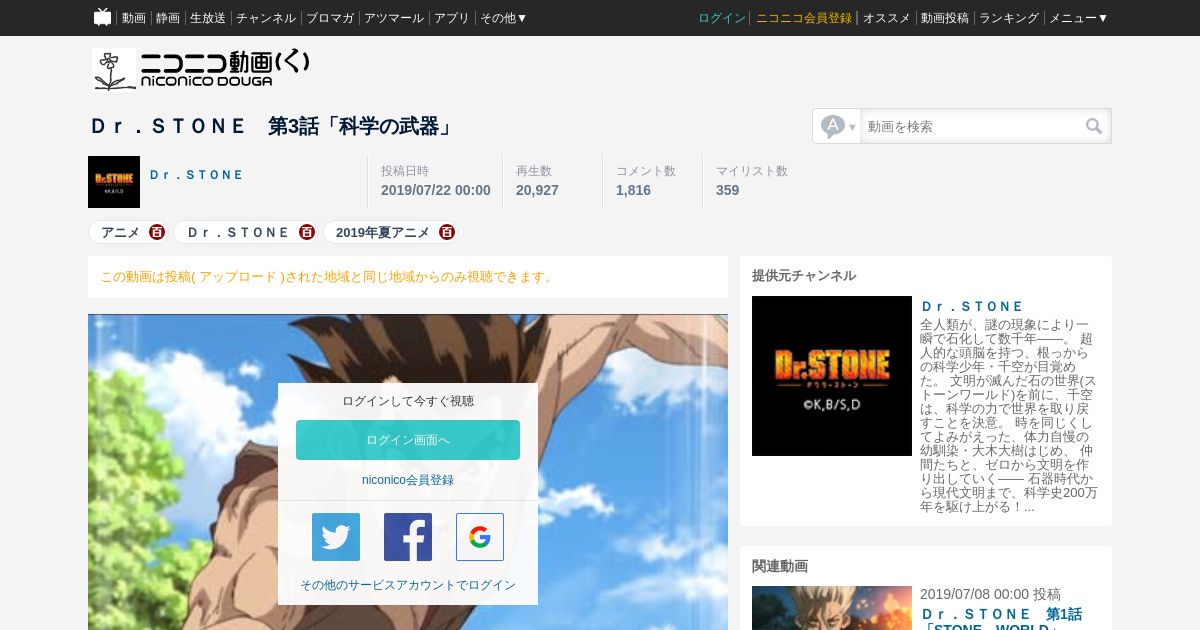Select the 2019年夏アニメ tag

(x=383, y=232)
